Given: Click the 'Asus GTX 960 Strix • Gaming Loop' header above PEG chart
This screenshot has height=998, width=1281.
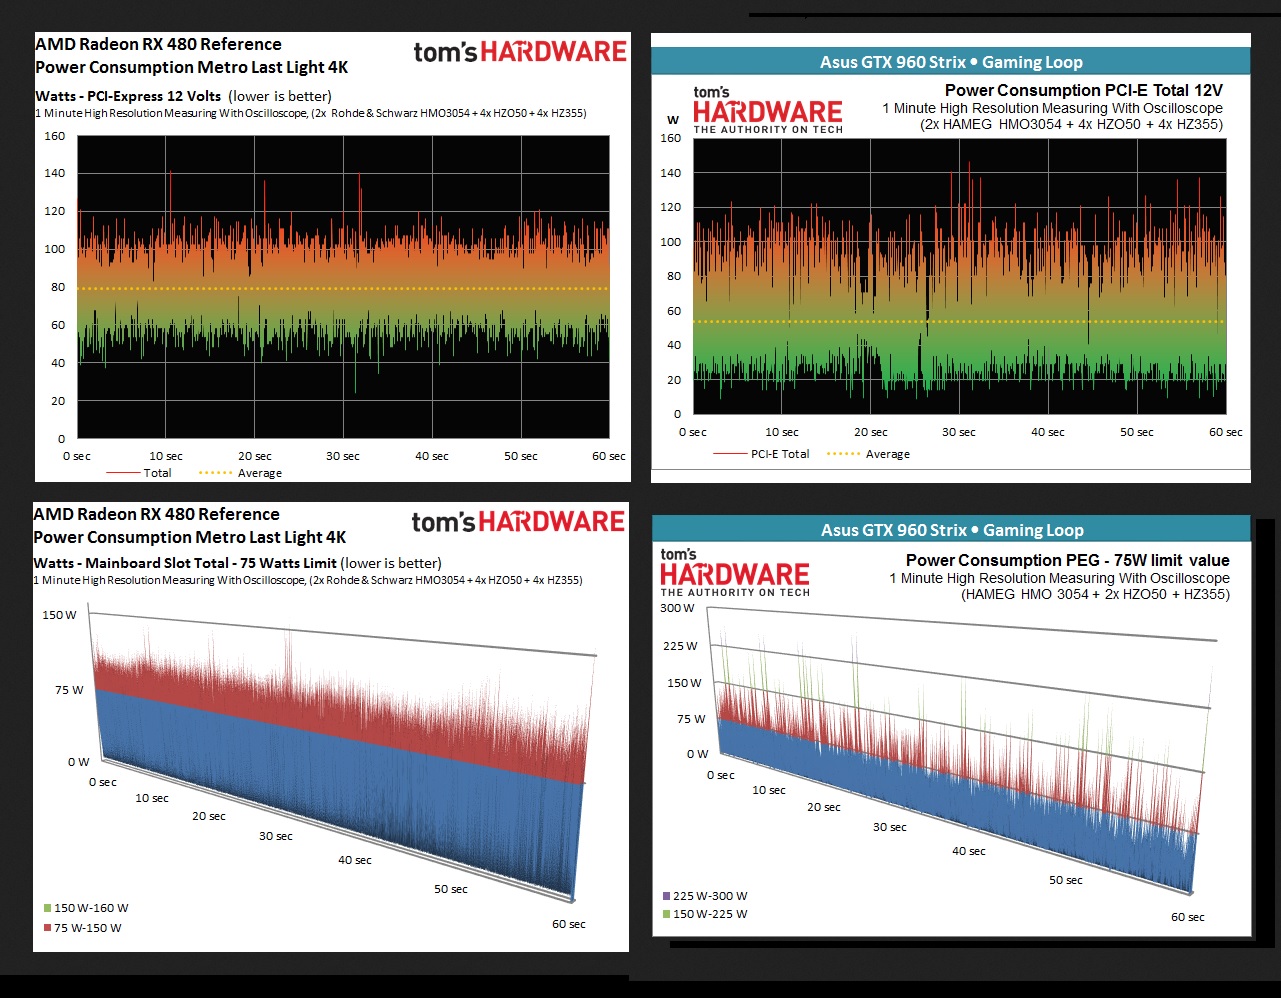Looking at the screenshot, I should click(952, 530).
